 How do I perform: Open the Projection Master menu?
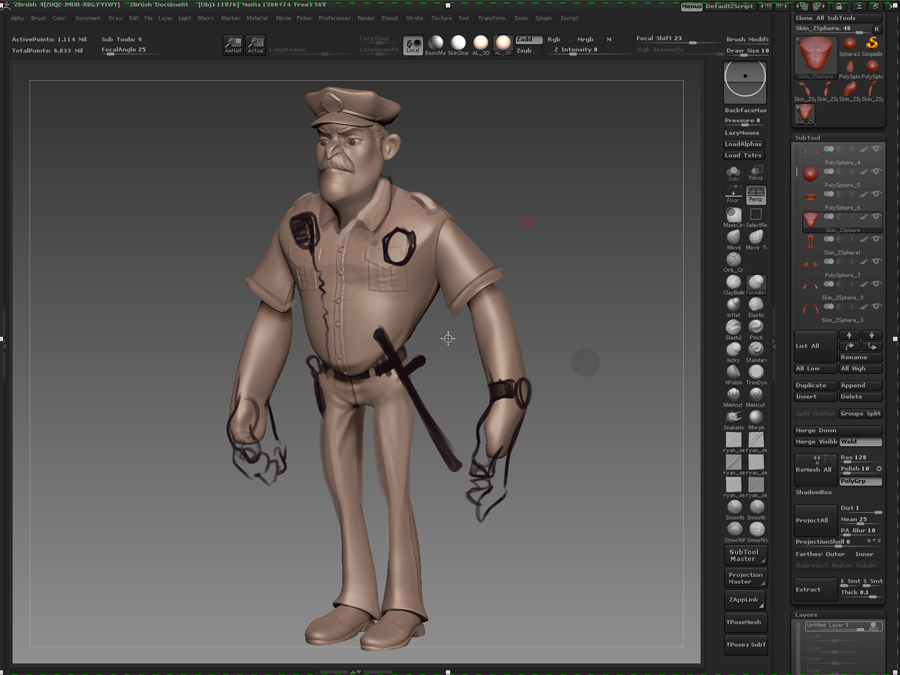745,578
